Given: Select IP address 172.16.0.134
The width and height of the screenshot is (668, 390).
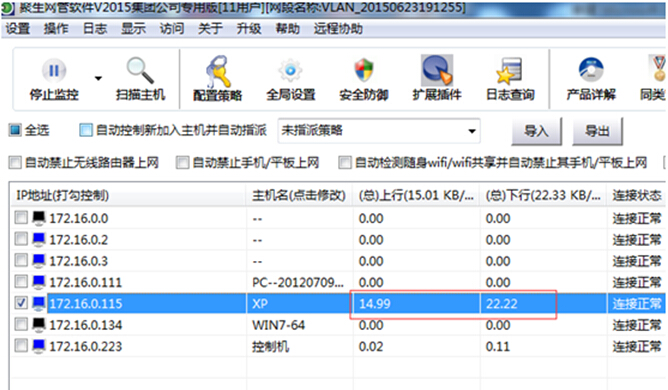Looking at the screenshot, I should point(86,325).
